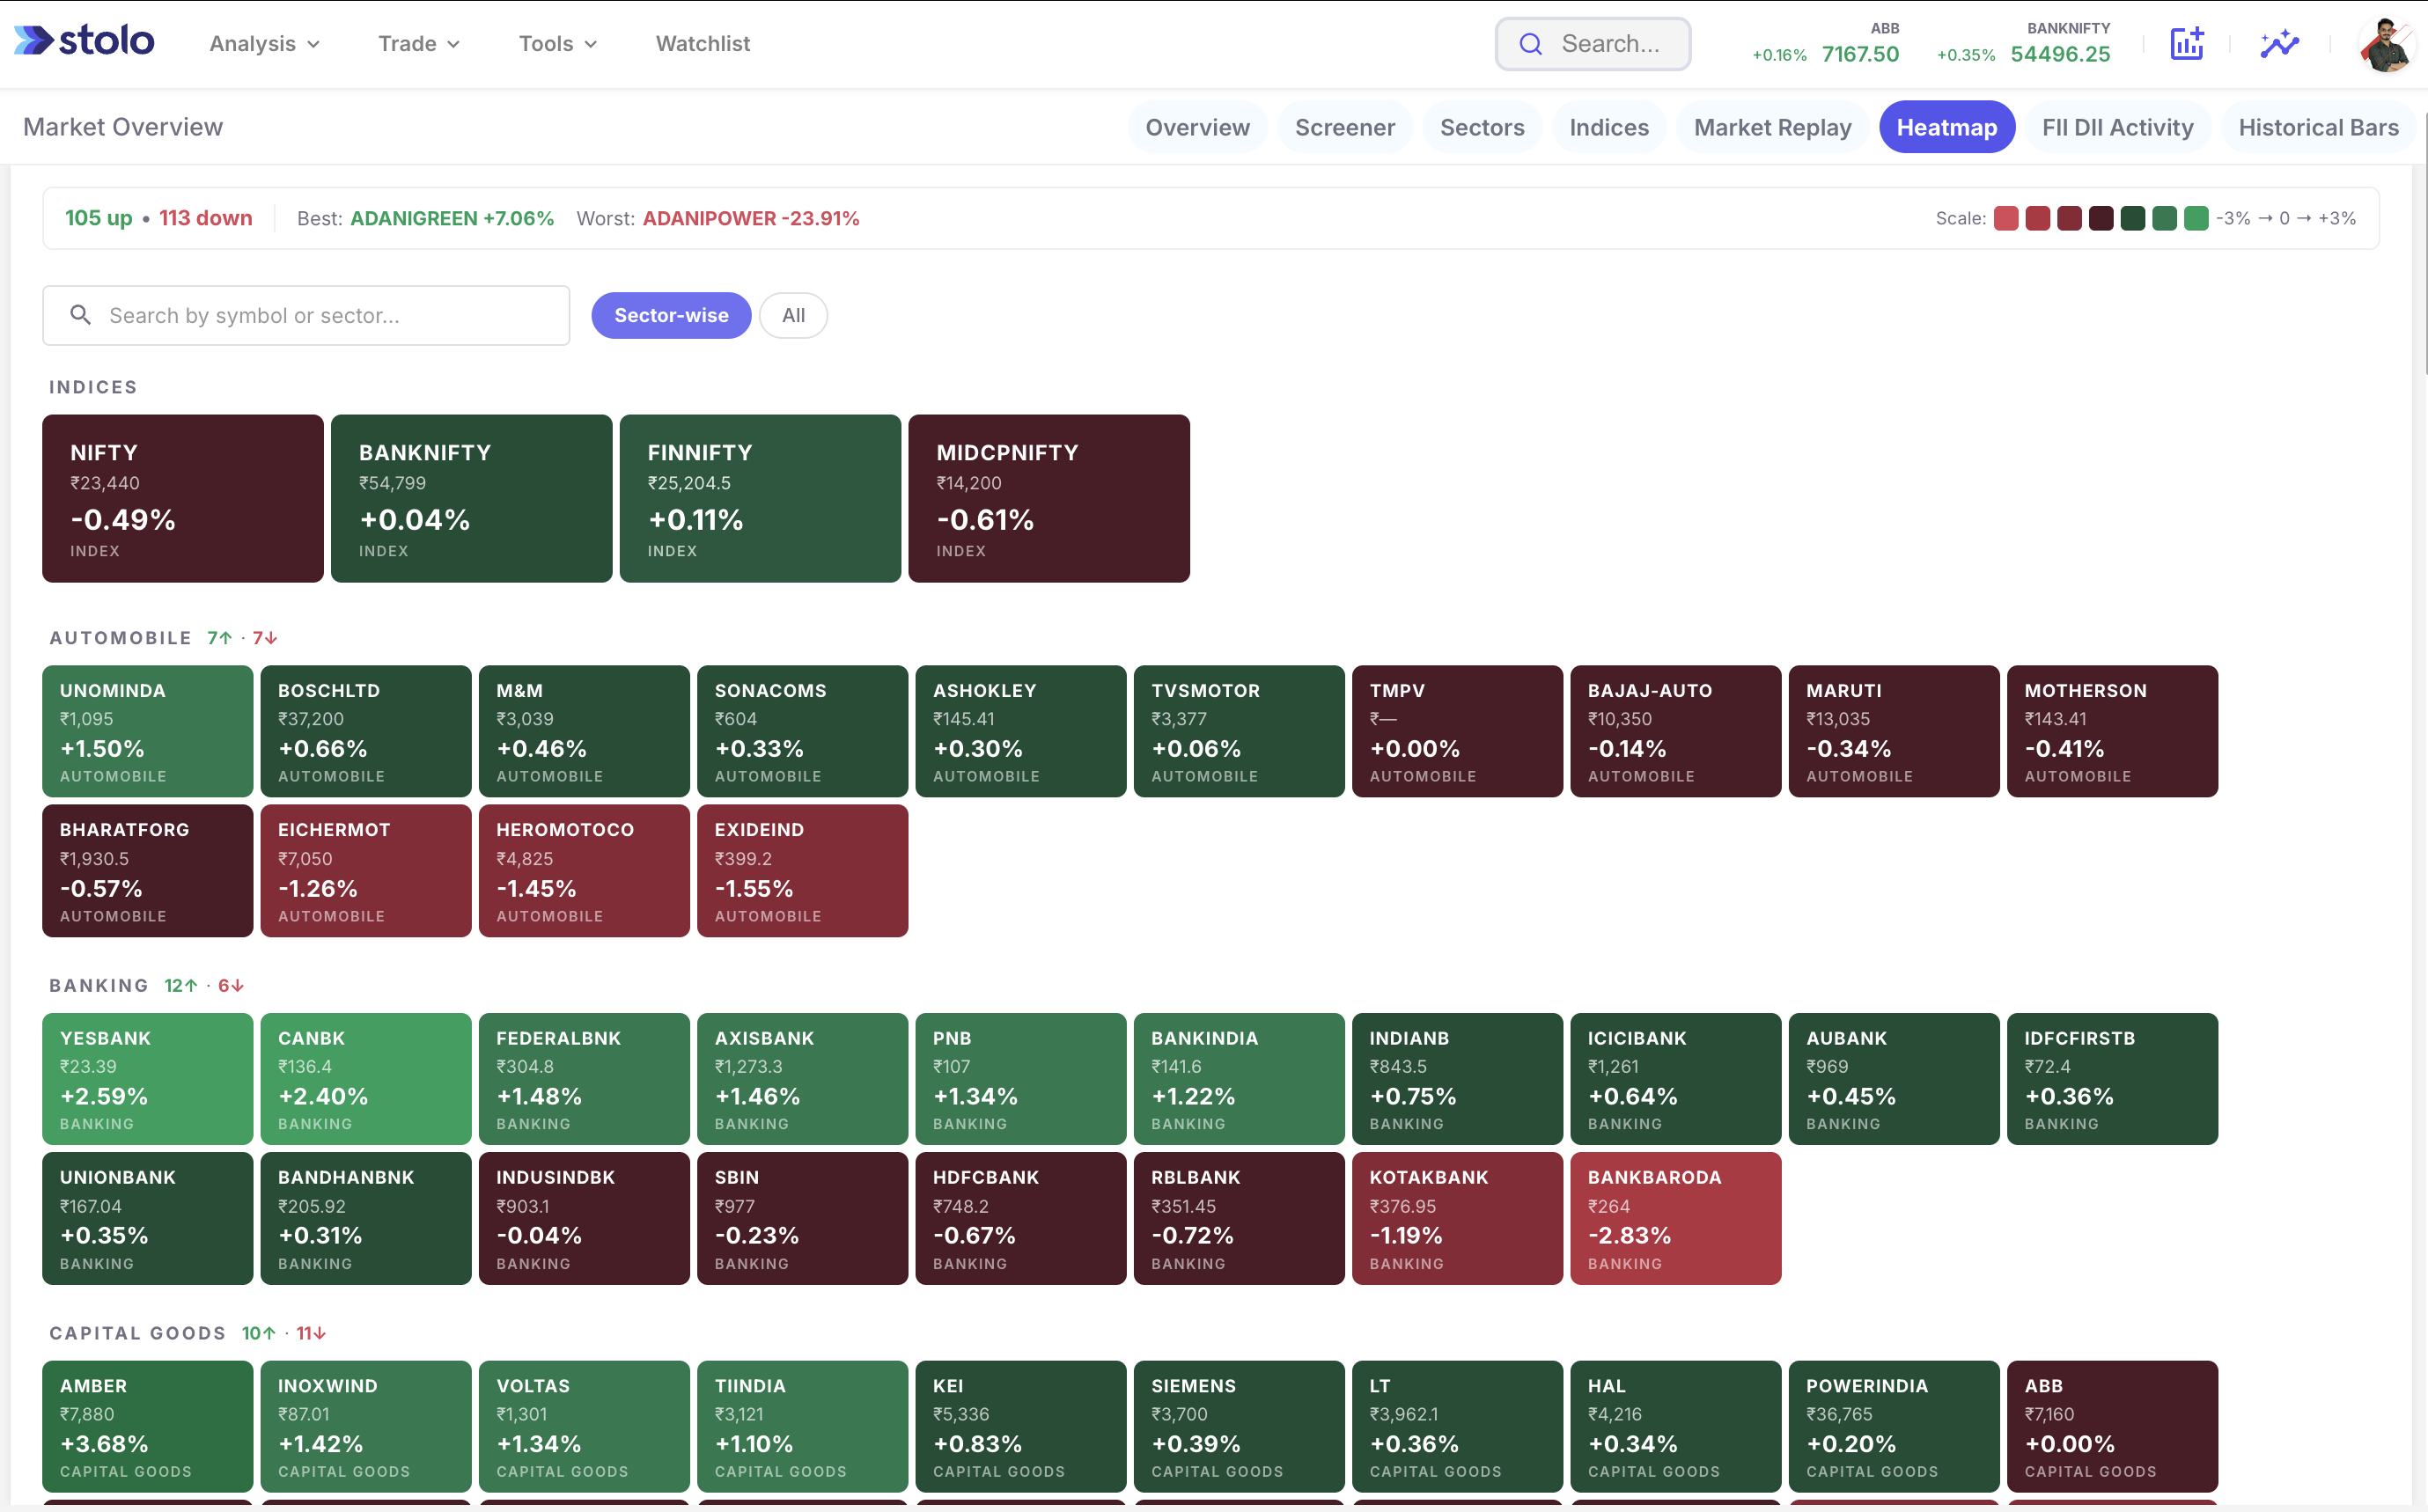Open the HDFCBANK tile
The width and height of the screenshot is (2428, 1512).
tap(1021, 1218)
